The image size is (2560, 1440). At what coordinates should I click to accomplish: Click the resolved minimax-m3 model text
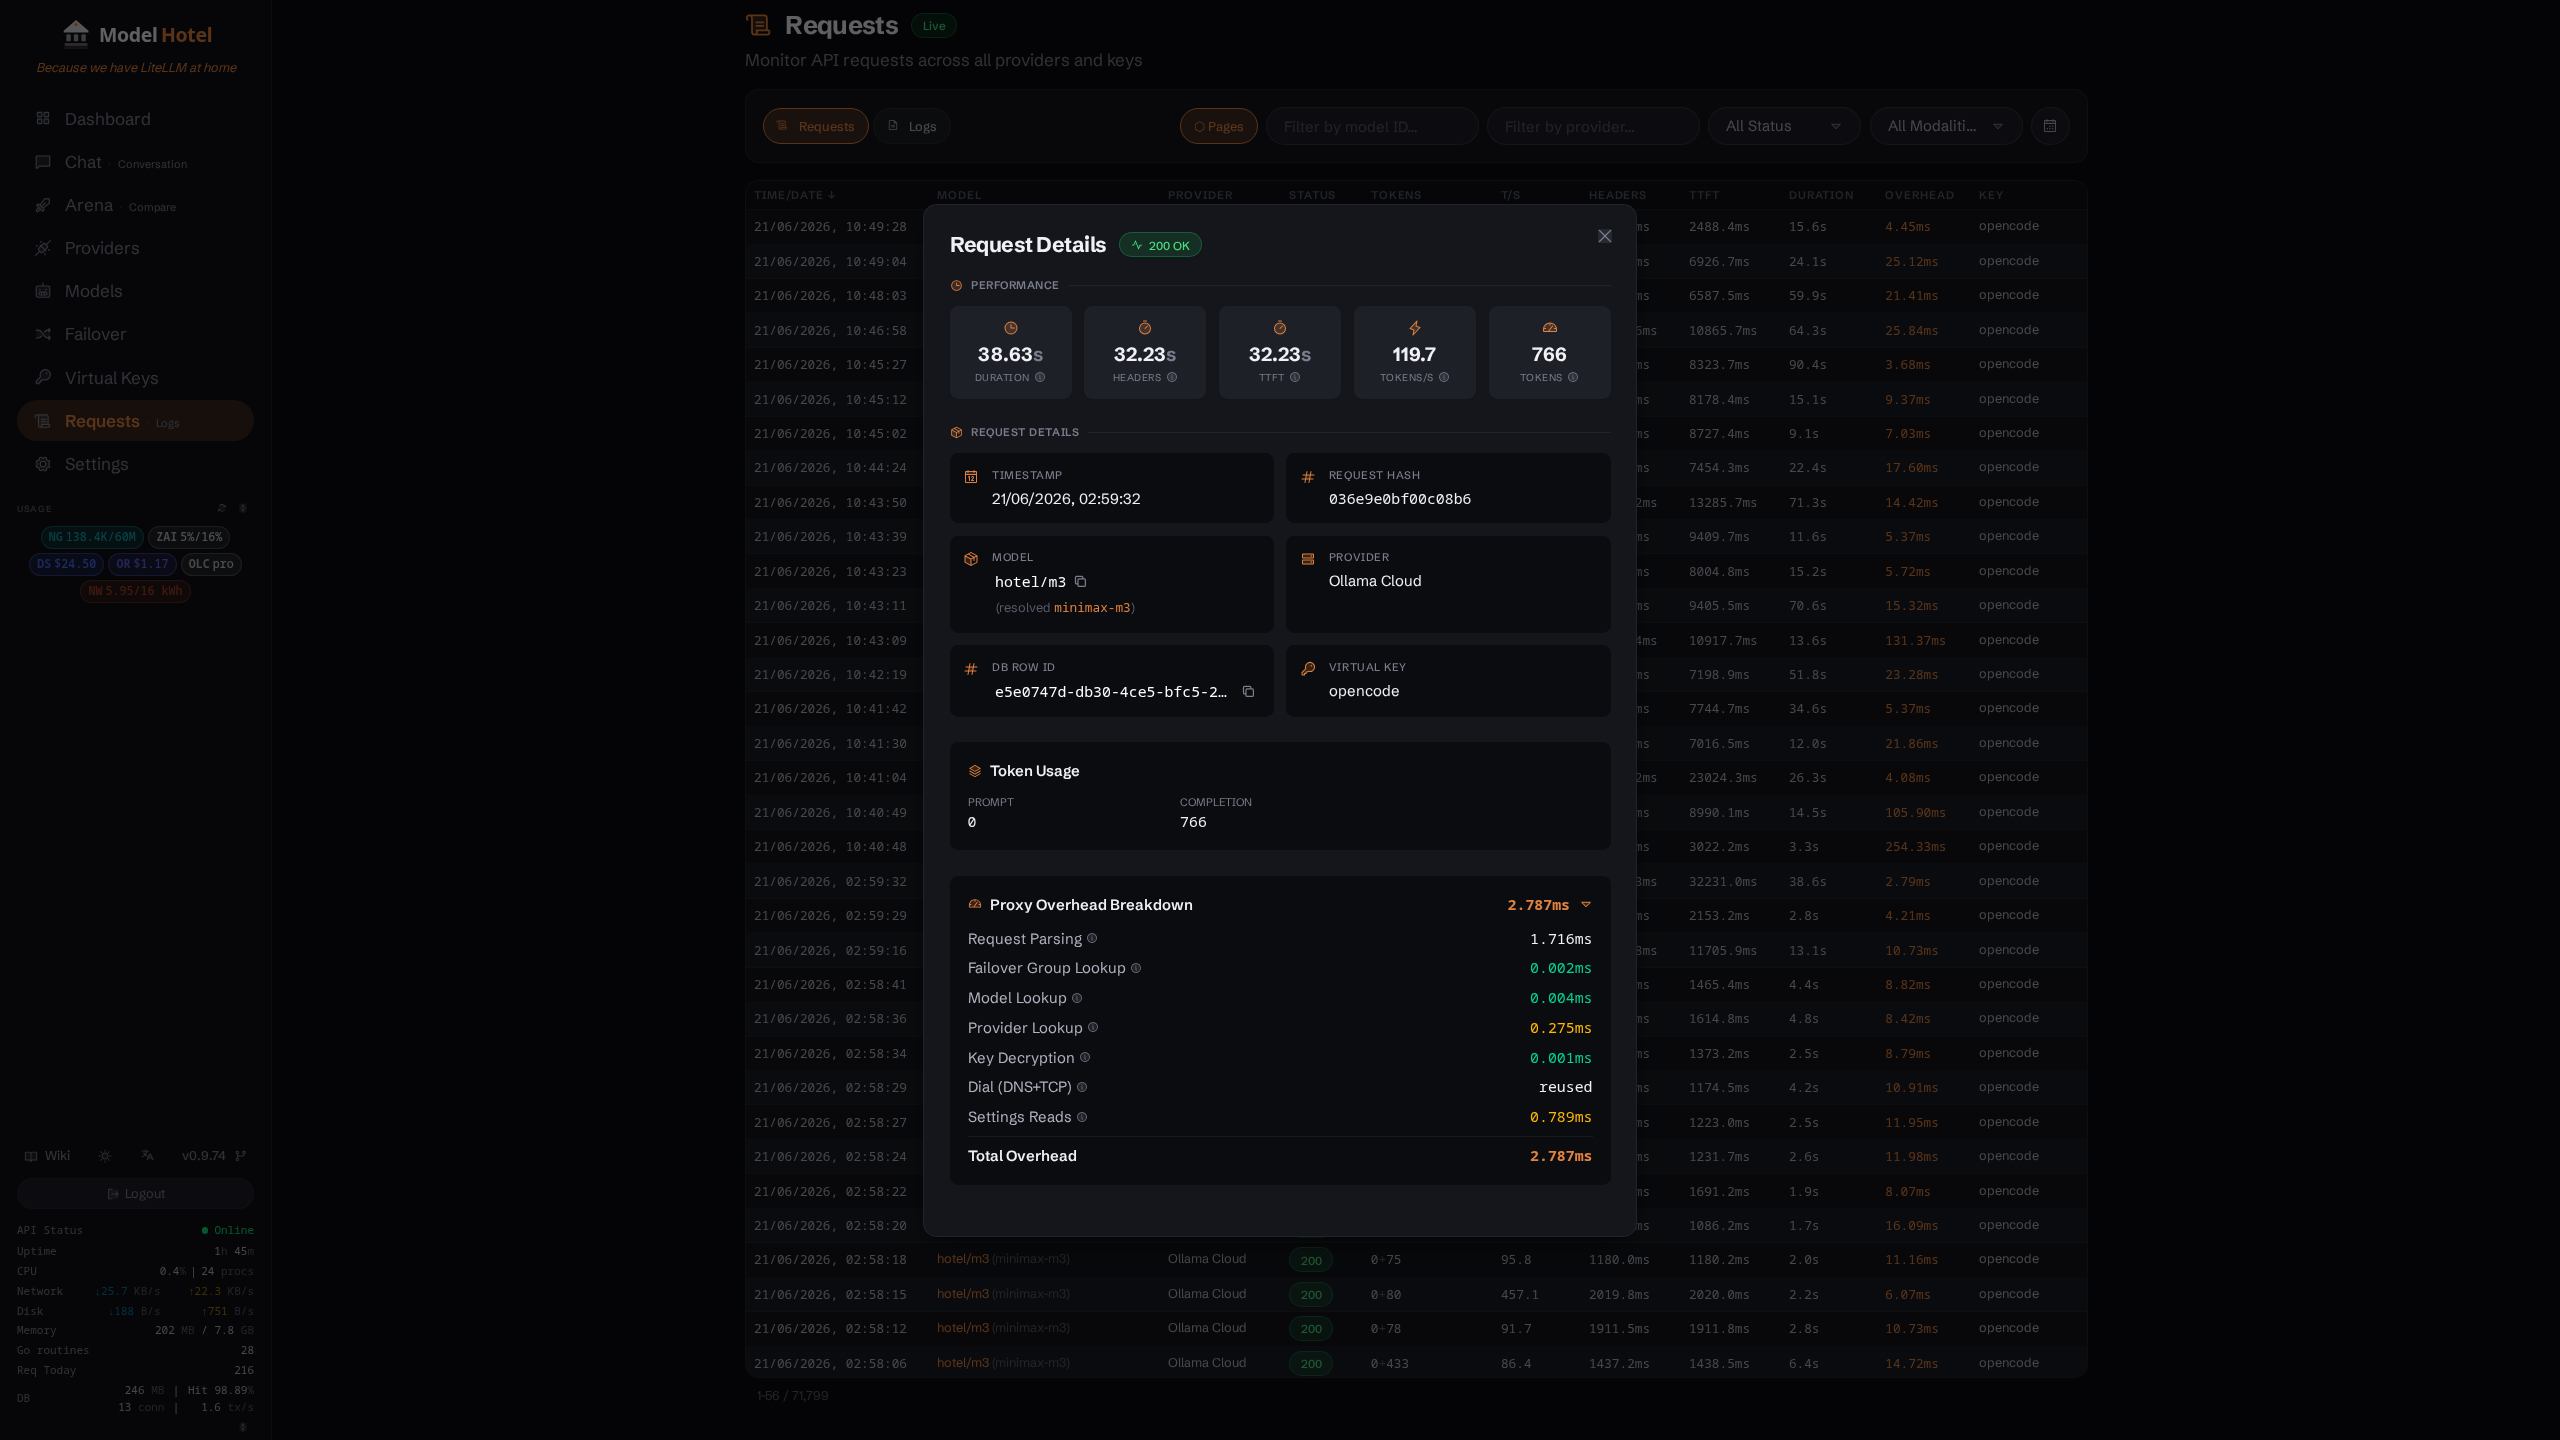pos(1092,608)
